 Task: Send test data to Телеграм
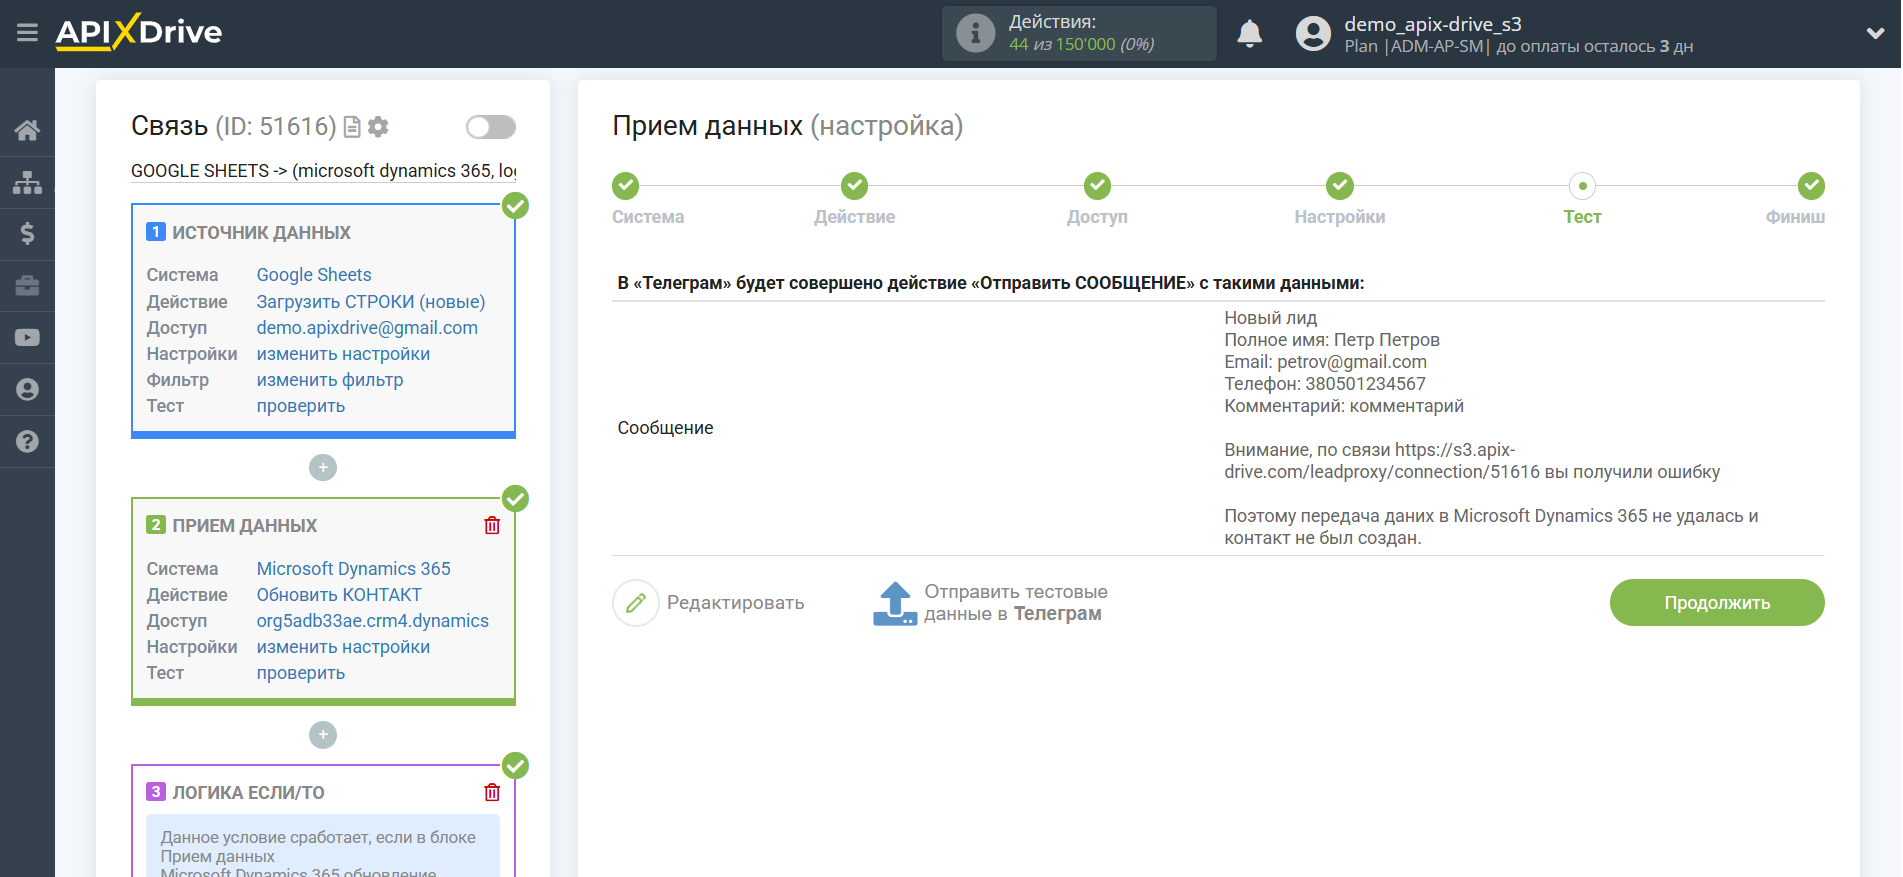point(990,603)
